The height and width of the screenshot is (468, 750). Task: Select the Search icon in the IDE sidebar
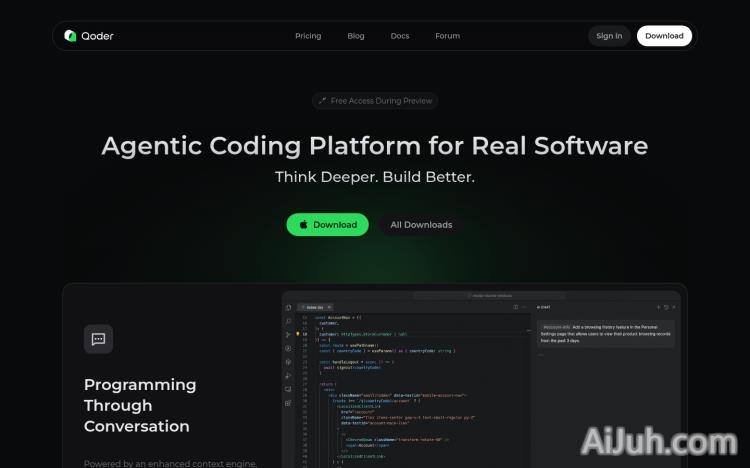pos(288,321)
